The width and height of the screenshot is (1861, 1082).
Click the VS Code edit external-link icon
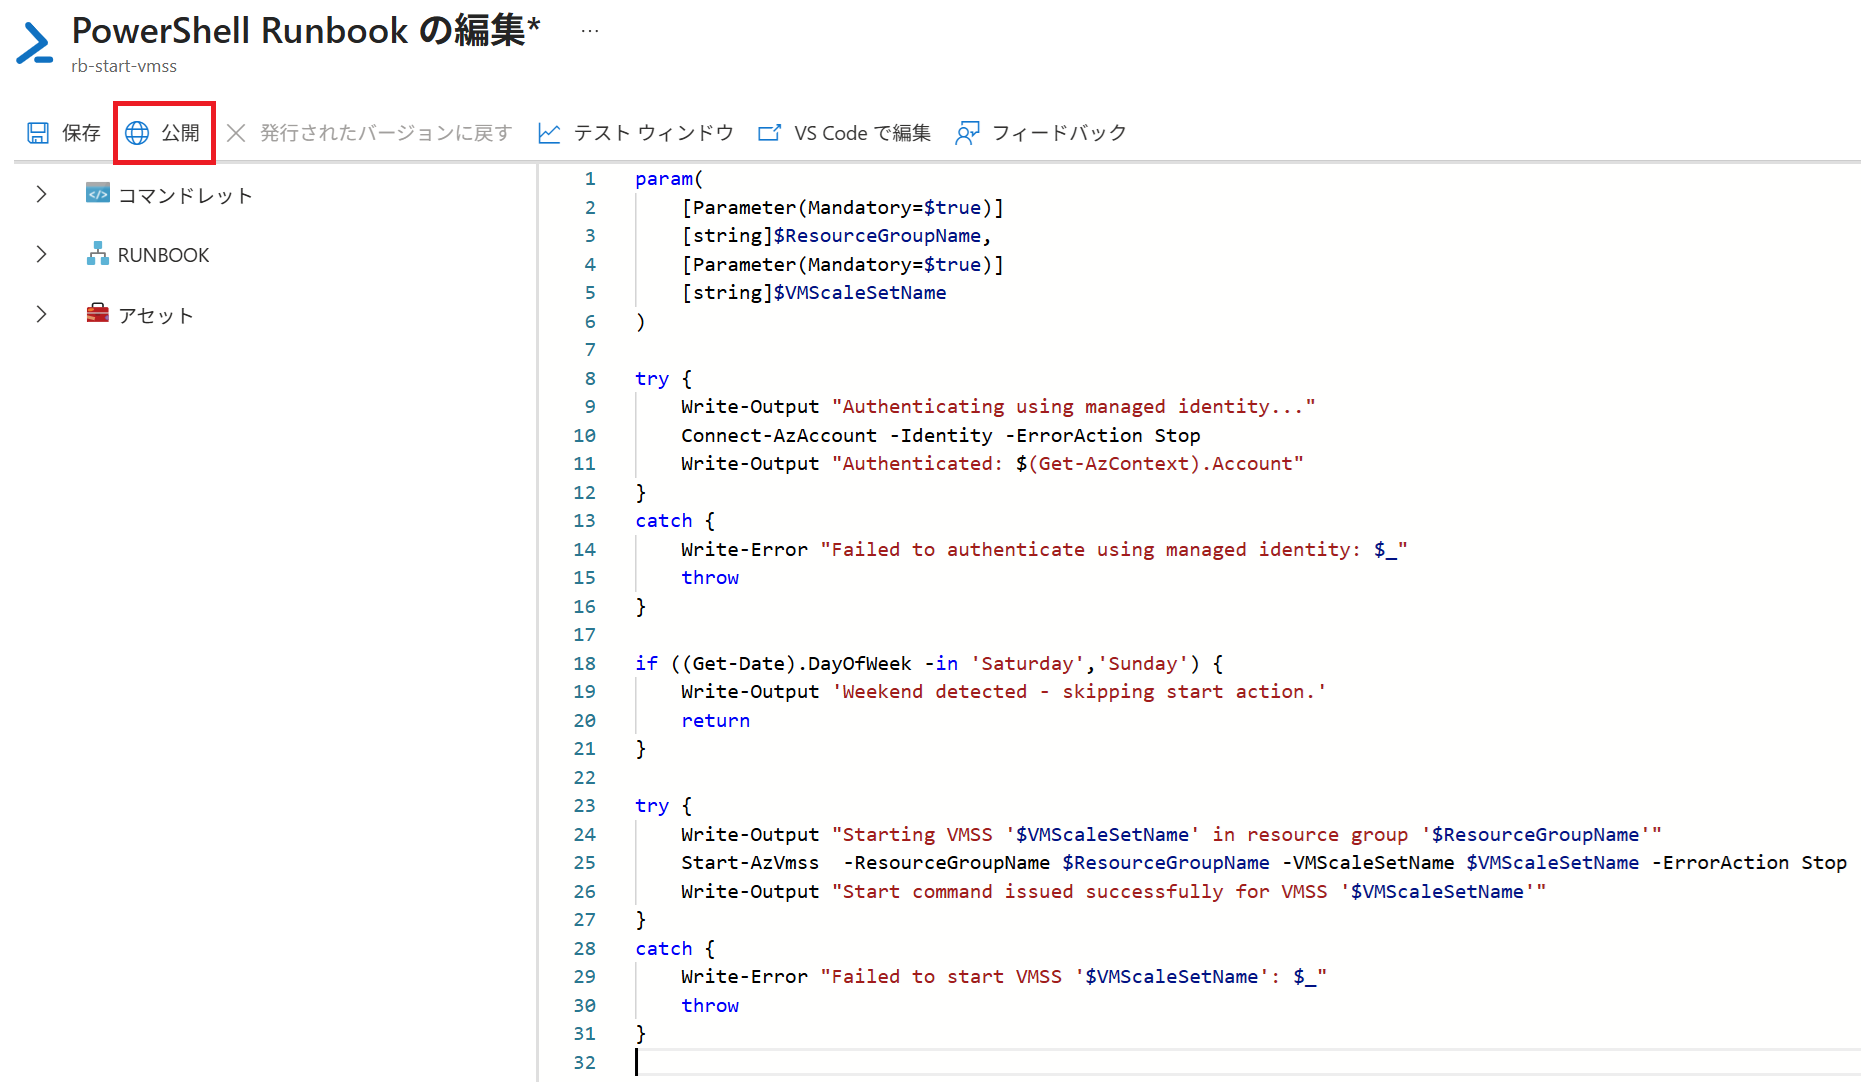(769, 133)
